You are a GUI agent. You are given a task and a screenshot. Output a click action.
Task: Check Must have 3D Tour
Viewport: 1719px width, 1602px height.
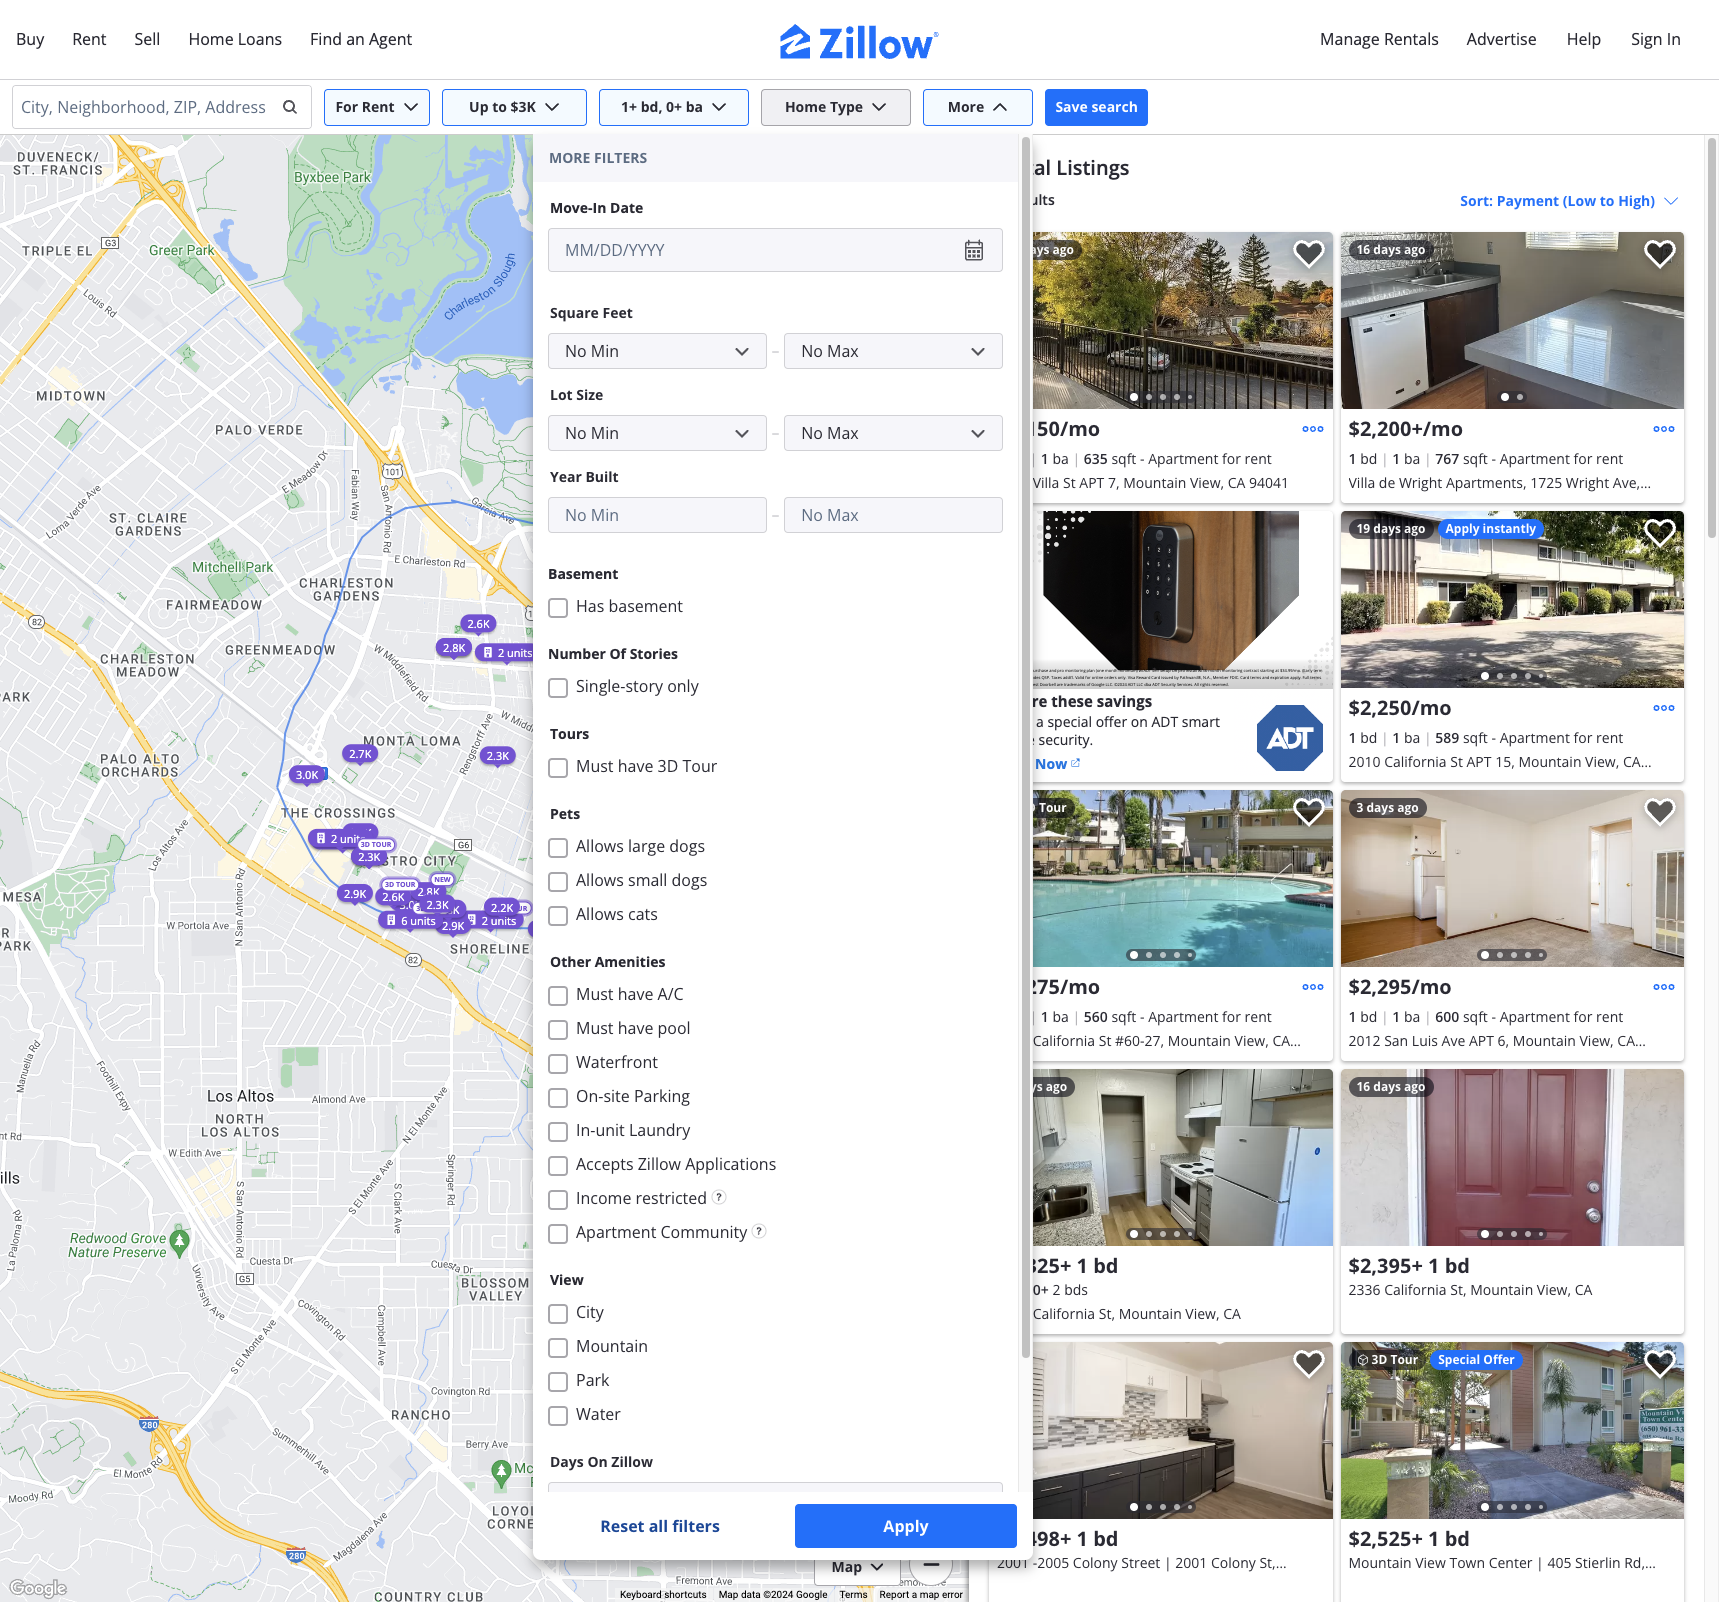558,767
